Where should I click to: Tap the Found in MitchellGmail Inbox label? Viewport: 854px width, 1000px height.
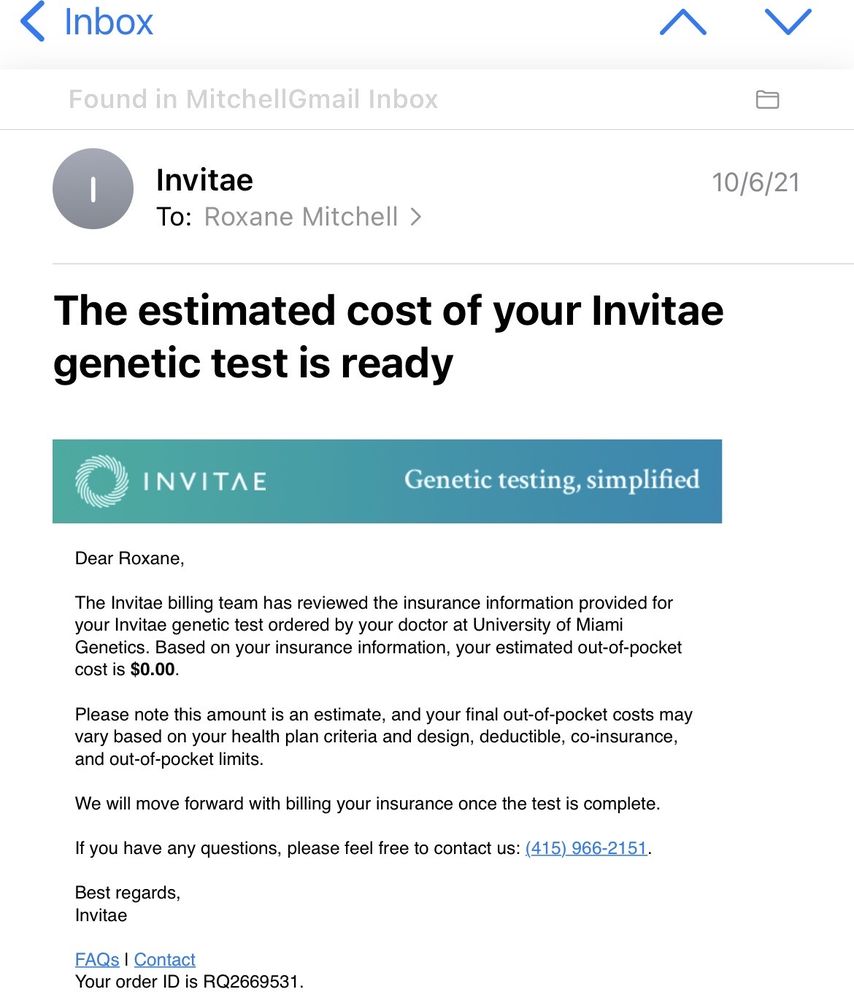tap(253, 99)
